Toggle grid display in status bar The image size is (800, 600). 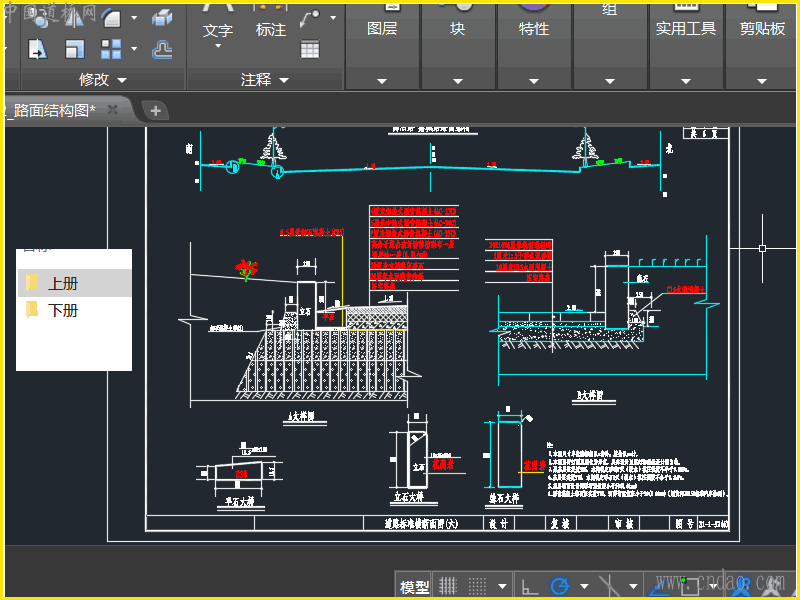tap(449, 585)
